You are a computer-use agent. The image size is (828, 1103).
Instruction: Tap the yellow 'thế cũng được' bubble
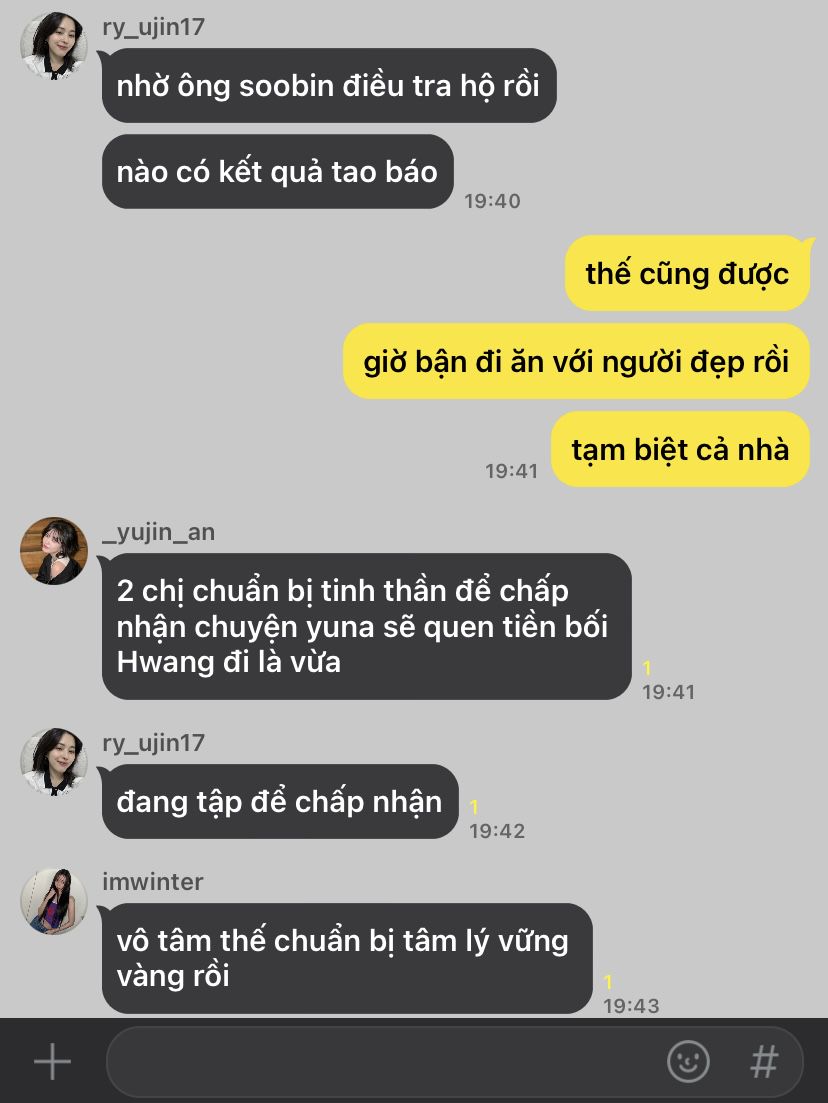687,273
